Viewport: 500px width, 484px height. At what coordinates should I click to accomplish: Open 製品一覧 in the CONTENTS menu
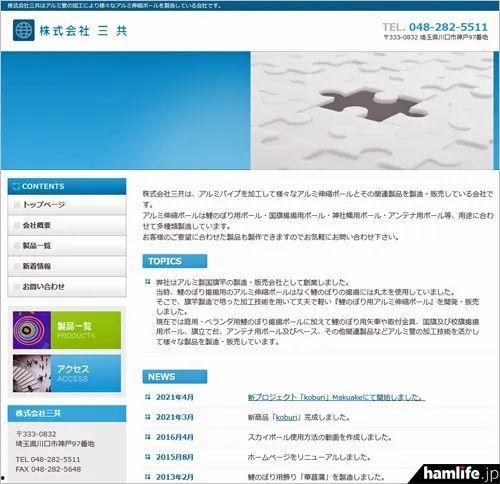(x=67, y=246)
